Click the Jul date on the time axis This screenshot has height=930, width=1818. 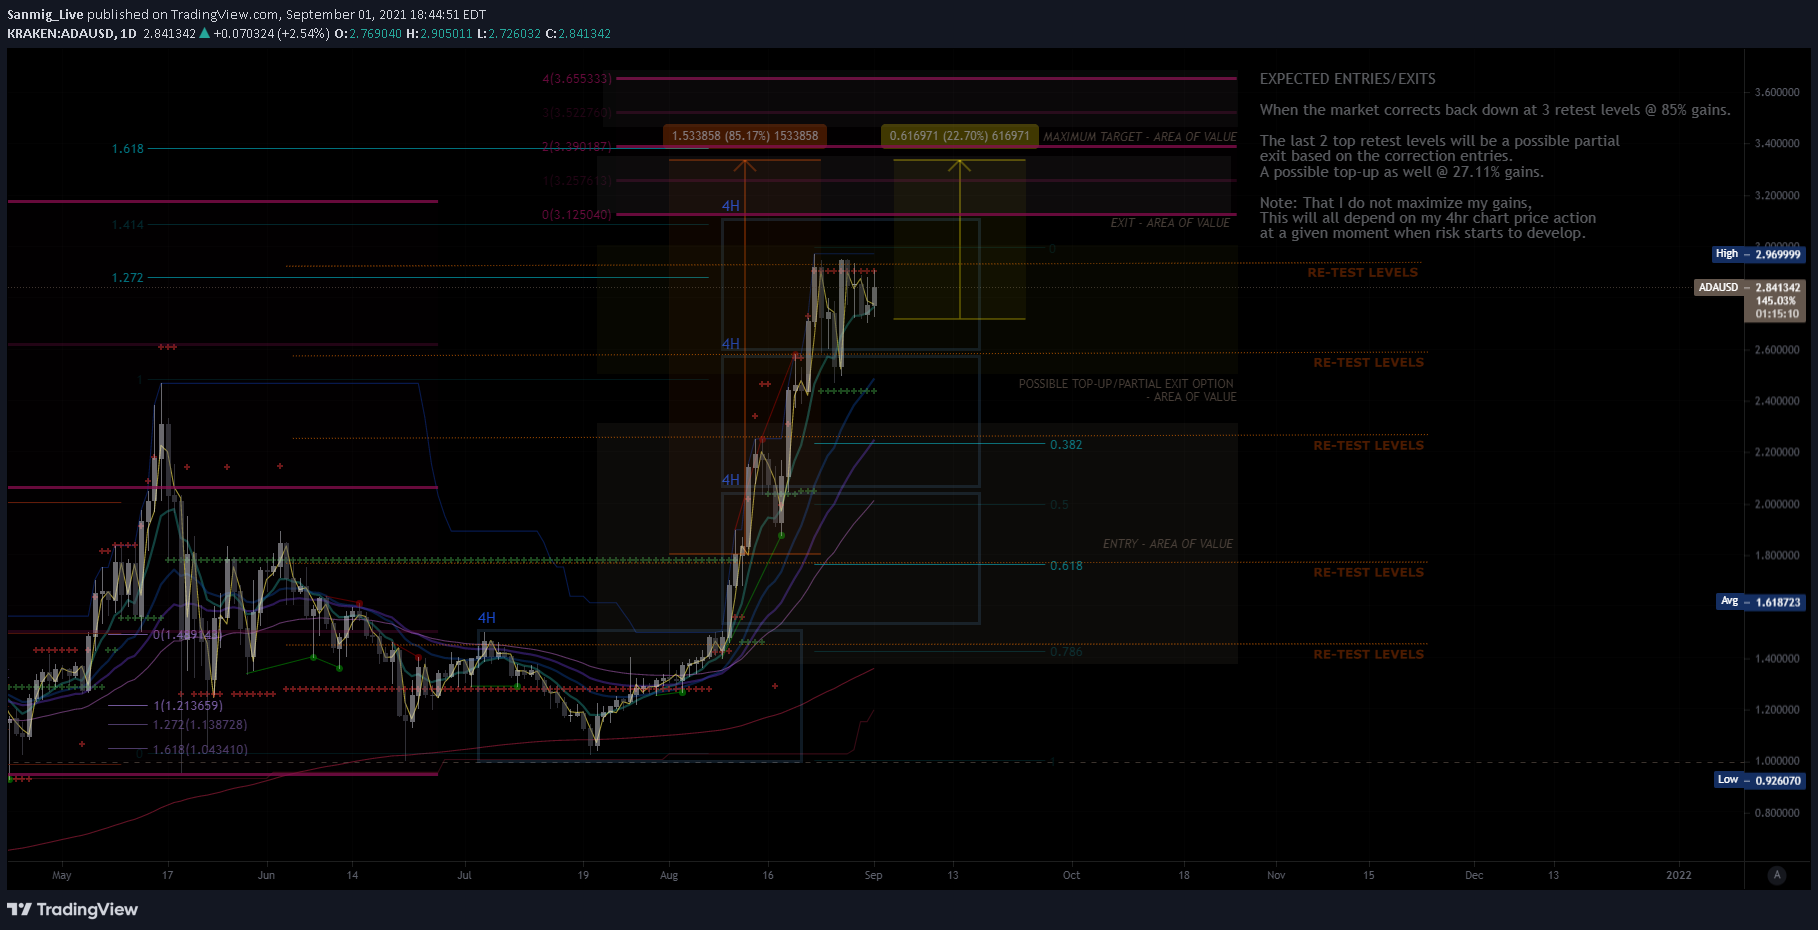pos(464,875)
